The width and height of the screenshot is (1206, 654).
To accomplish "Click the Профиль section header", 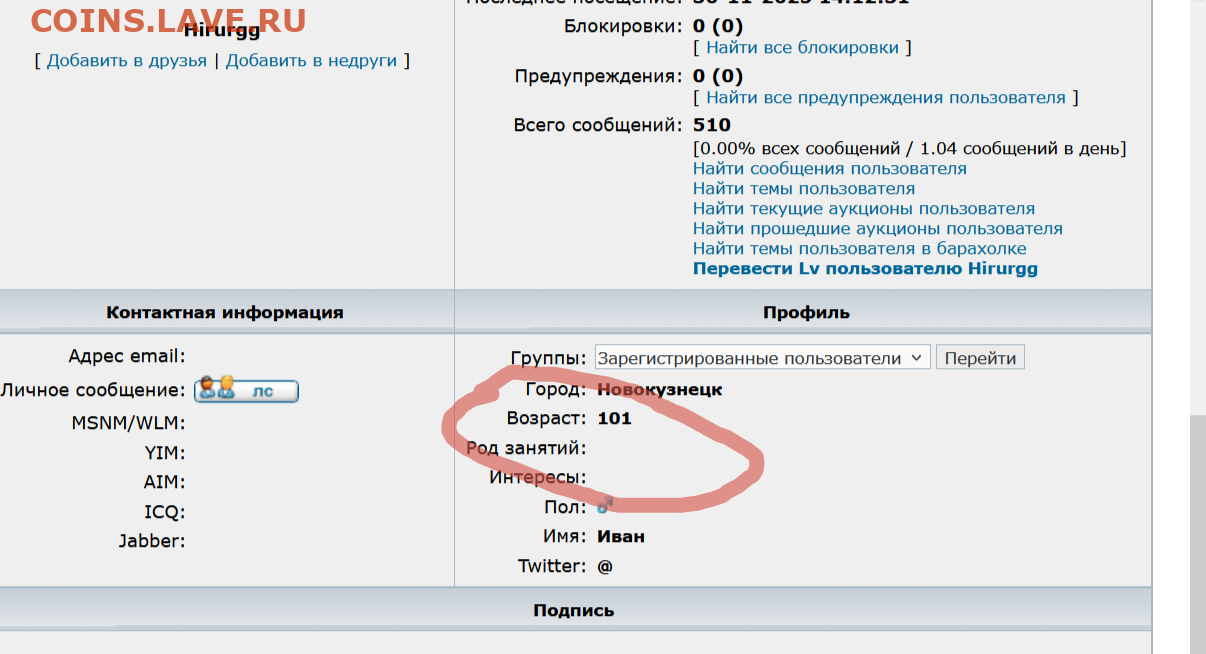I will pos(805,312).
